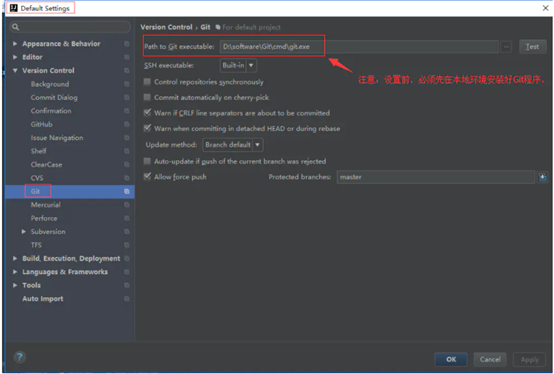Screen dimensions: 554x374
Task: Click the project-level icon beside Perforce
Action: pyautogui.click(x=126, y=218)
